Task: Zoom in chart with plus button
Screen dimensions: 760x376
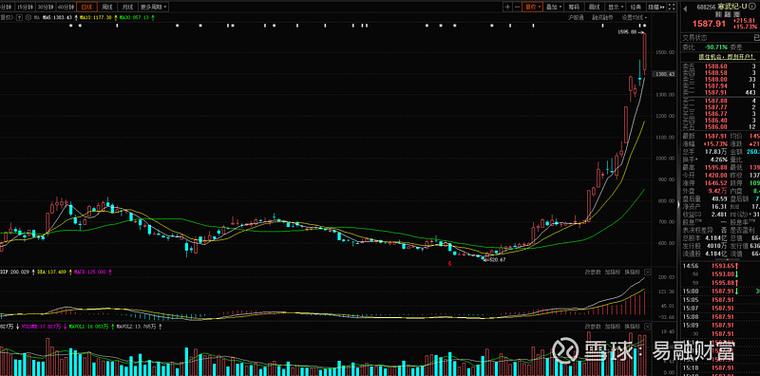Action: click(507, 7)
